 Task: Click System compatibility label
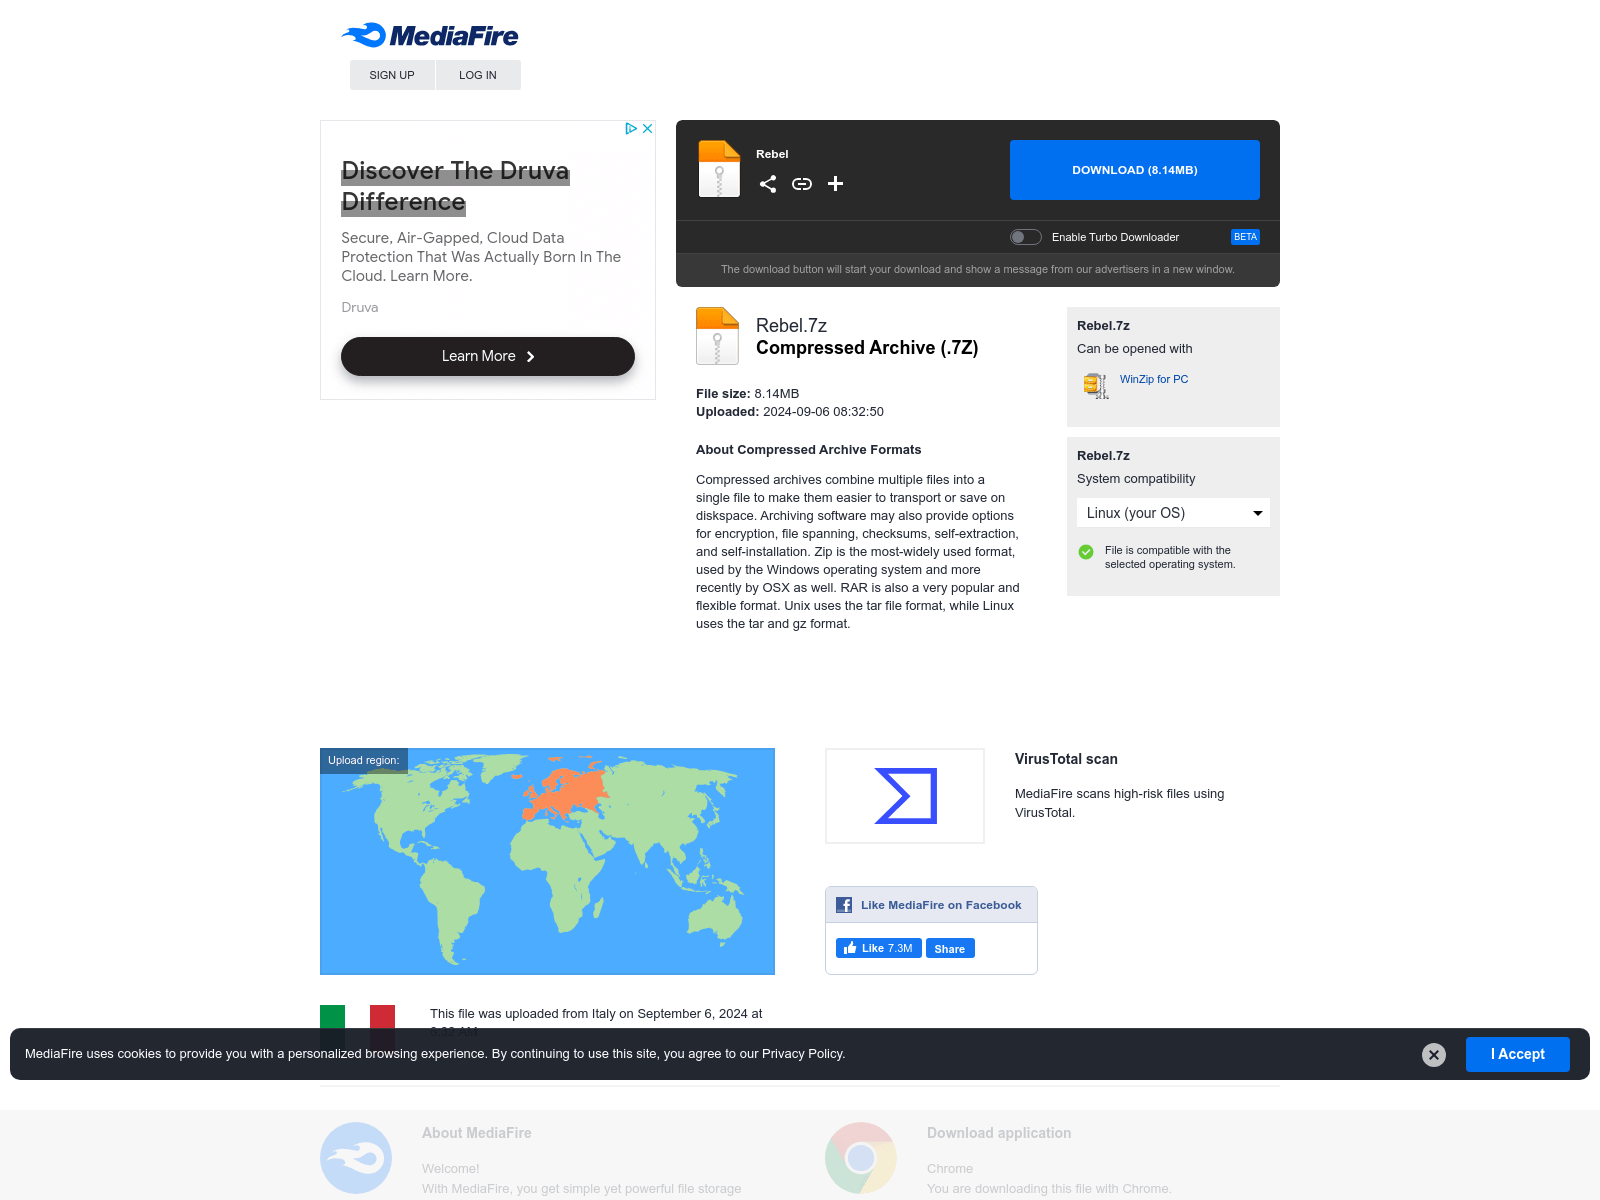(1136, 479)
